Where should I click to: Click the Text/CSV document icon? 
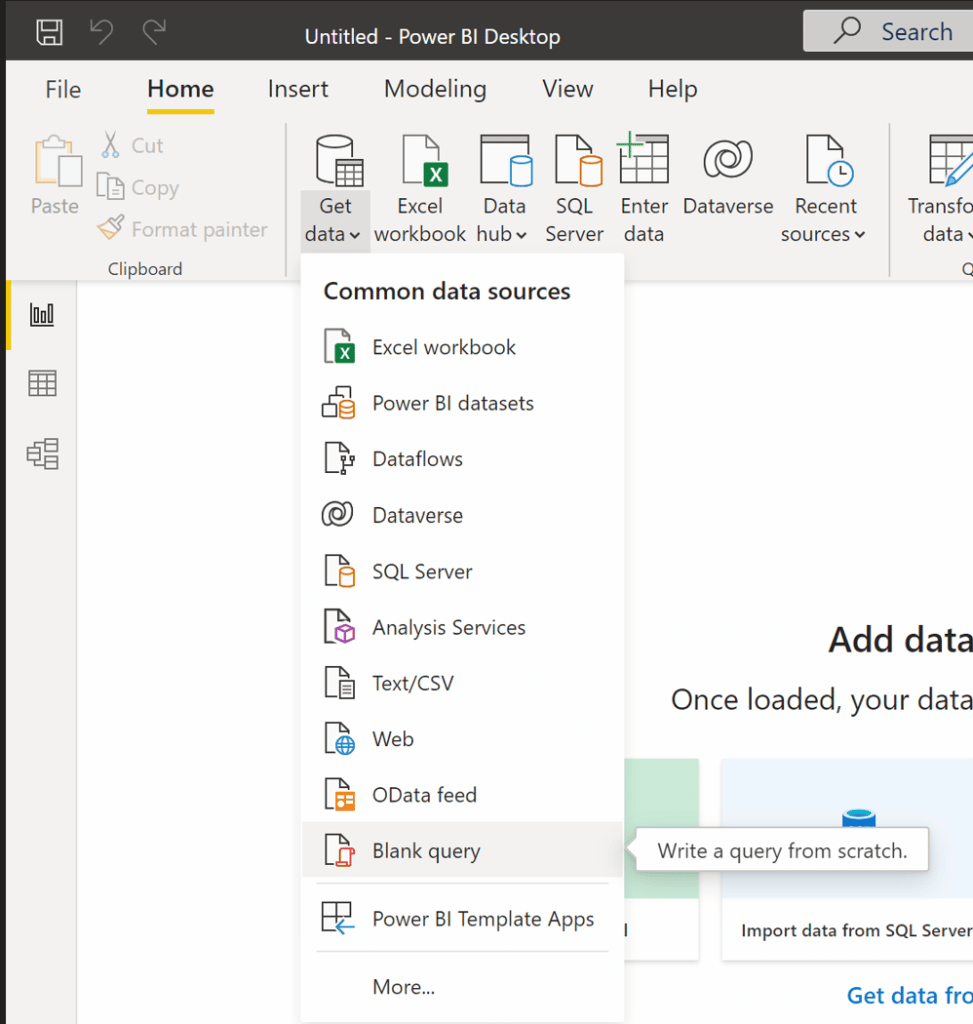[x=339, y=682]
